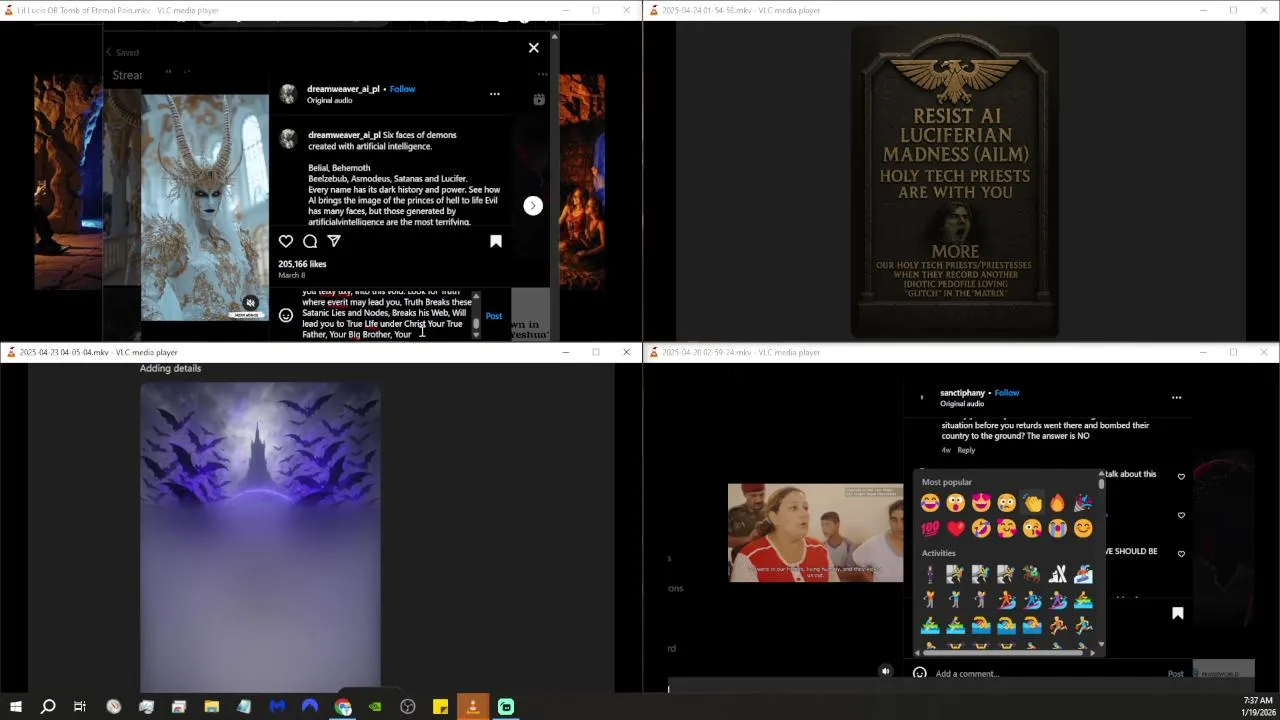Insert the smiling blush emoji at row end
The width and height of the screenshot is (1280, 720).
pyautogui.click(x=1083, y=528)
